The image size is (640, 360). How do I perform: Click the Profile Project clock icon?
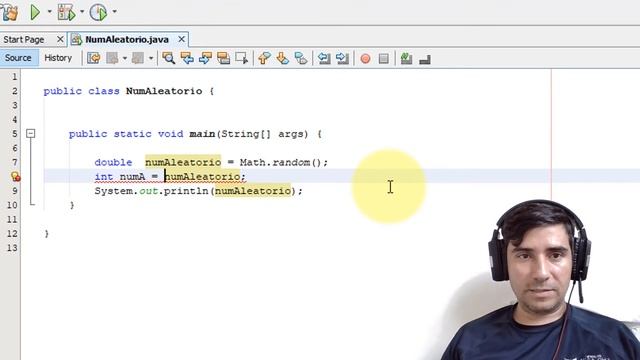click(x=98, y=12)
